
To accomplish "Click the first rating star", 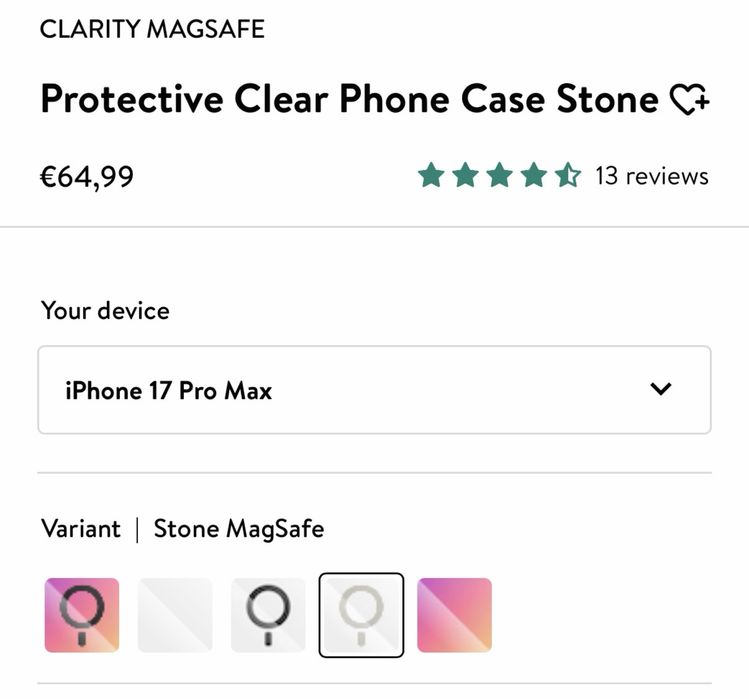I will (431, 177).
